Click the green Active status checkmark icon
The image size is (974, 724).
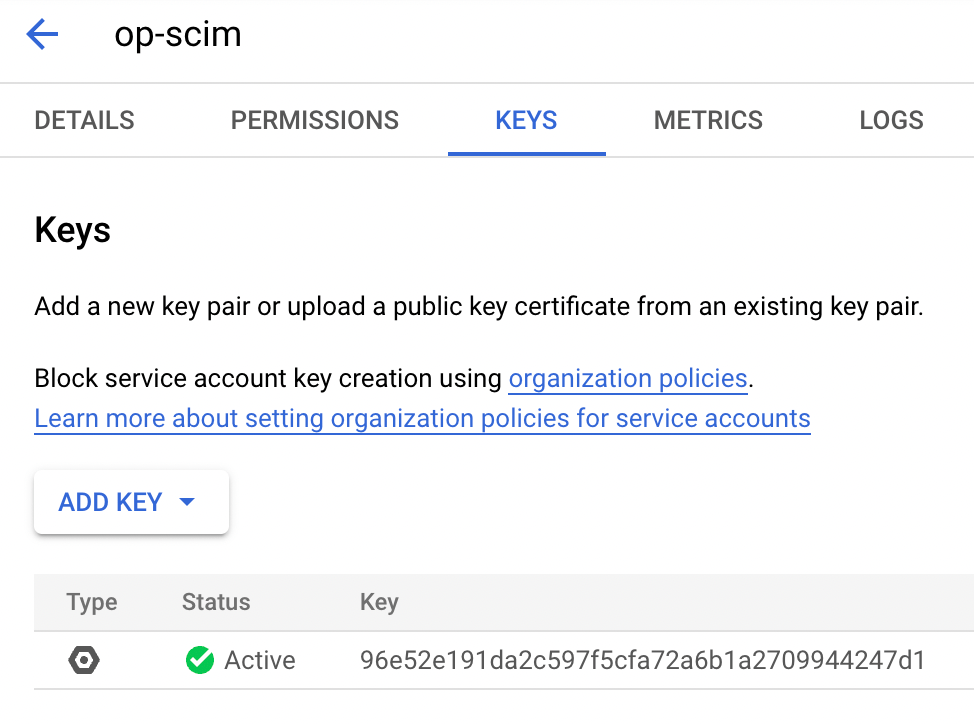pos(199,660)
